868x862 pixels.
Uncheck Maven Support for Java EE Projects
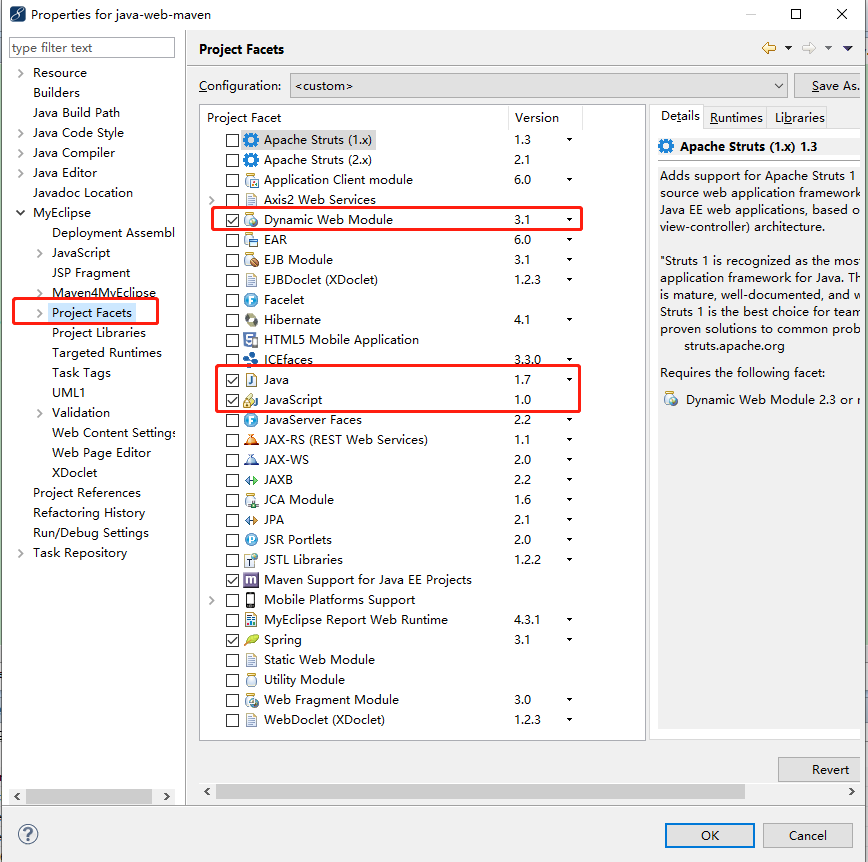(232, 580)
